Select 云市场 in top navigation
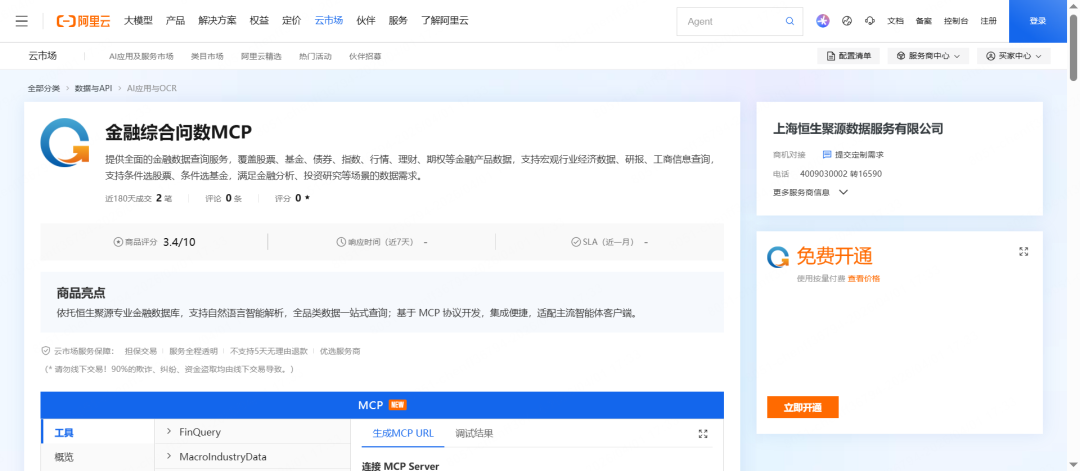The width and height of the screenshot is (1080, 471). tap(328, 21)
